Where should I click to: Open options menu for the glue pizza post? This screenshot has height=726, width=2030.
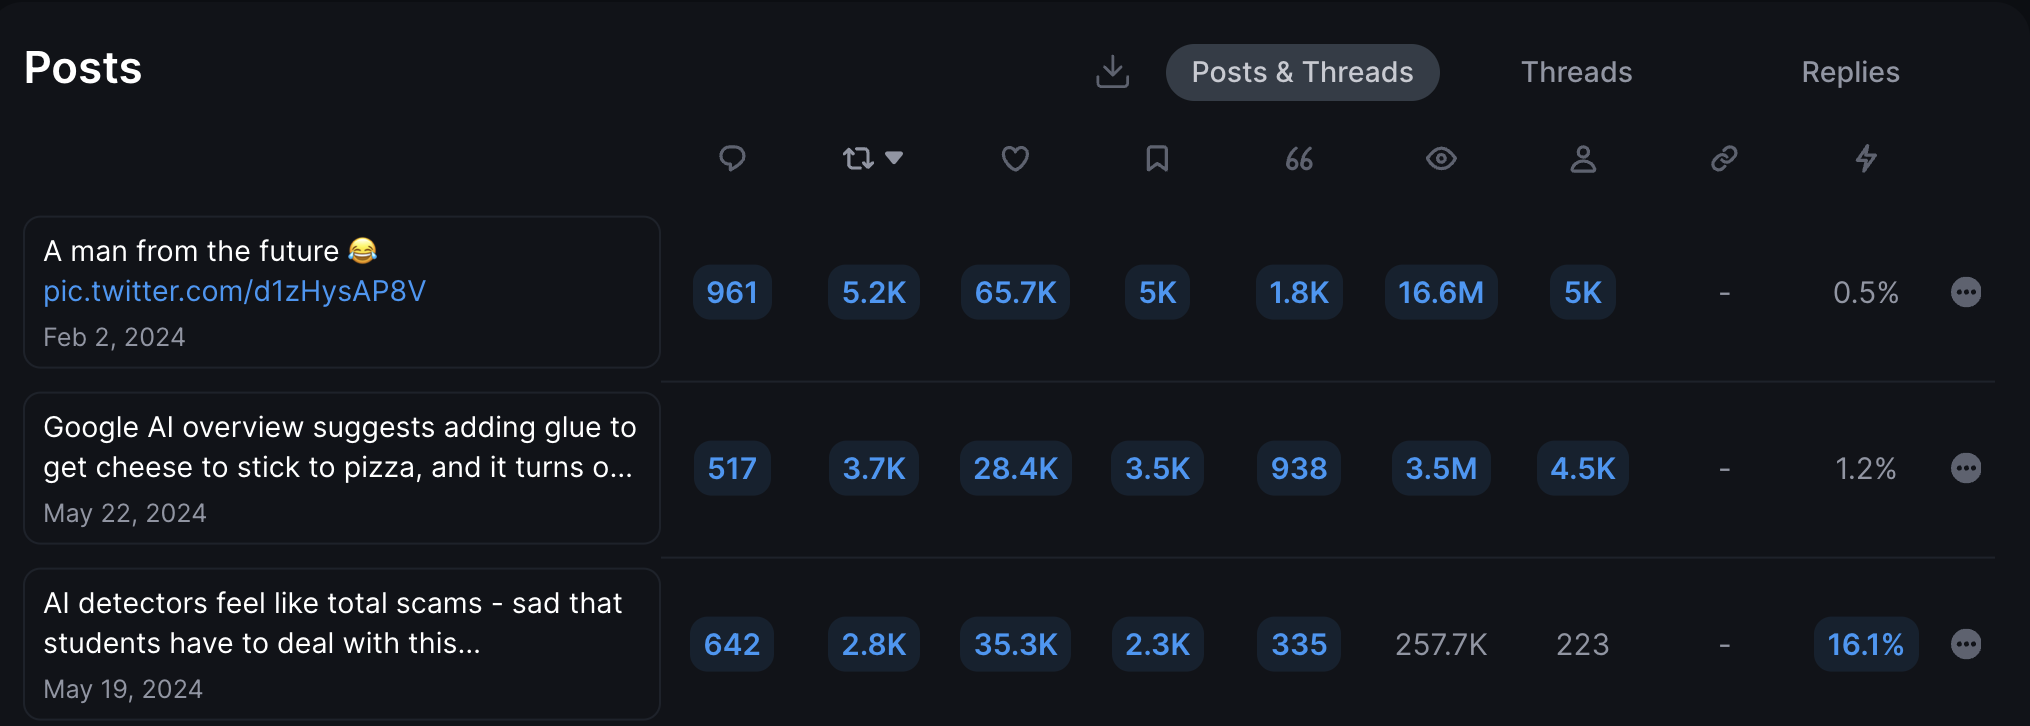click(1966, 468)
